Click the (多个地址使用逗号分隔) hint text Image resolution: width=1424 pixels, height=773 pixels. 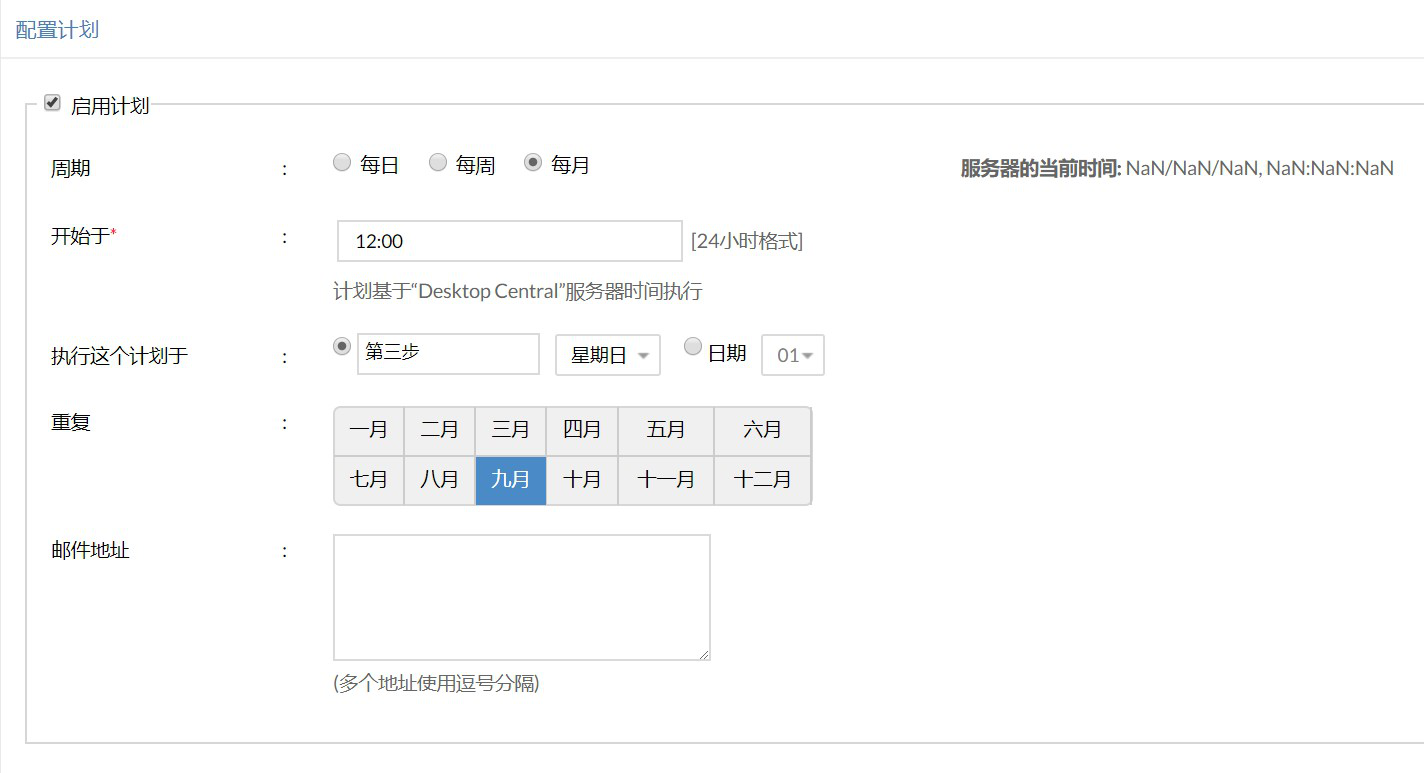(x=436, y=684)
